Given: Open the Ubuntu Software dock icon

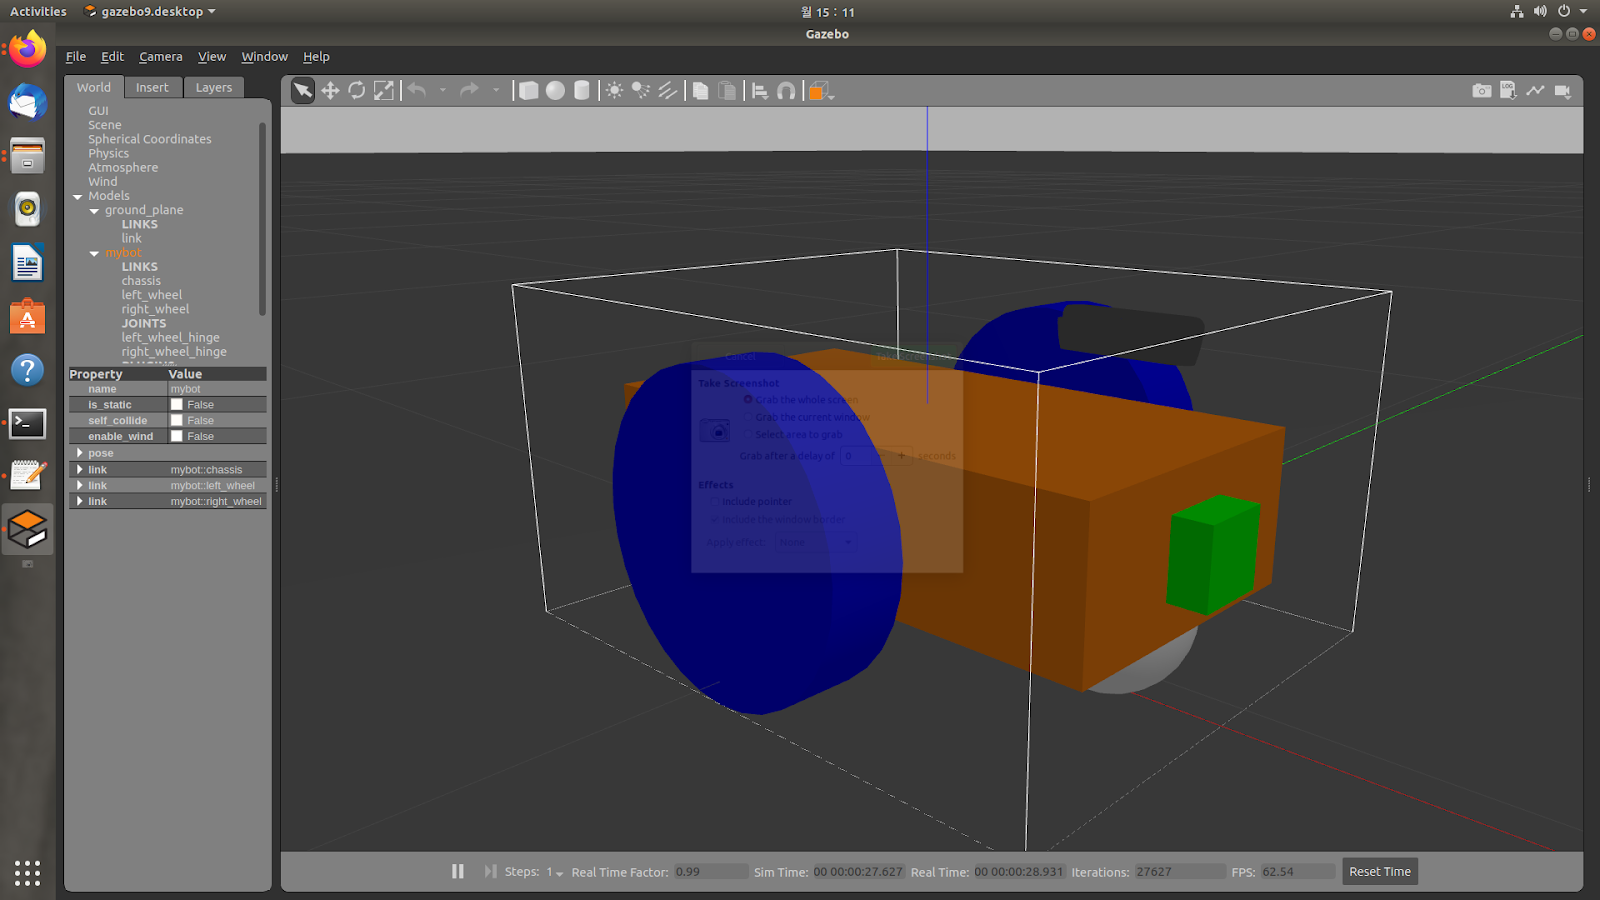Looking at the screenshot, I should tap(28, 317).
